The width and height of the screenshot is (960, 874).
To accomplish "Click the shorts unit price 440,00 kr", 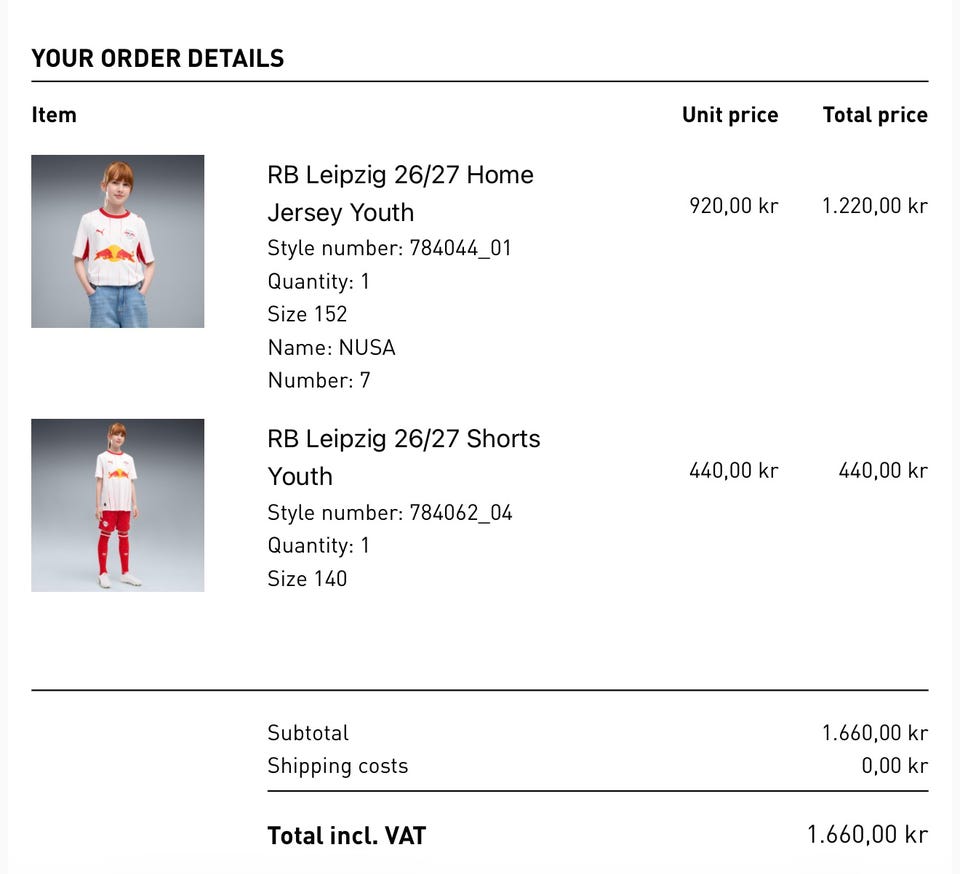I will (733, 470).
